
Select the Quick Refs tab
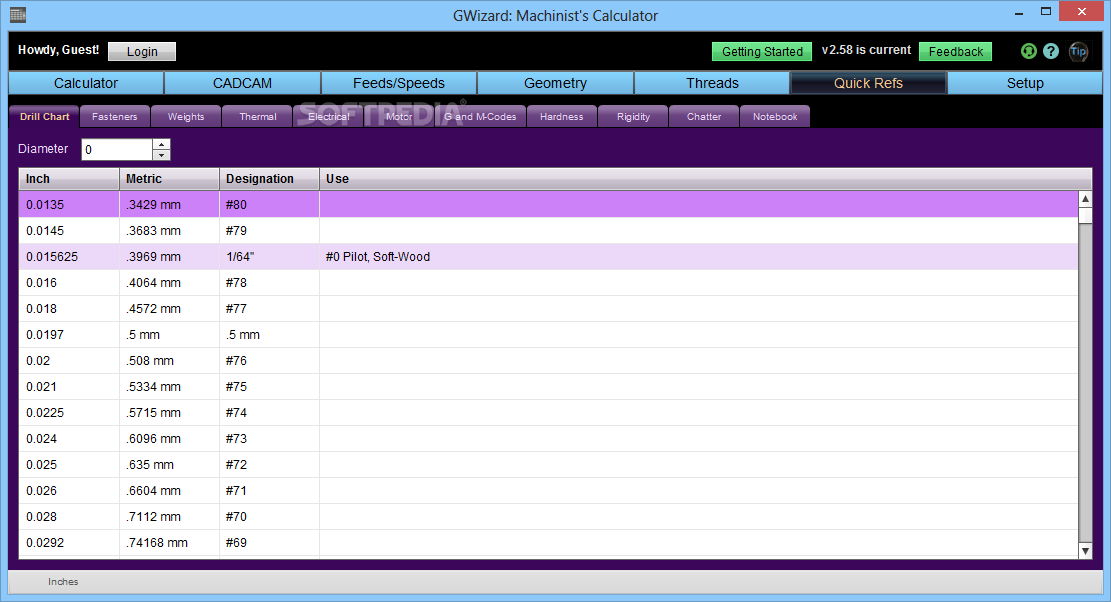tap(869, 83)
